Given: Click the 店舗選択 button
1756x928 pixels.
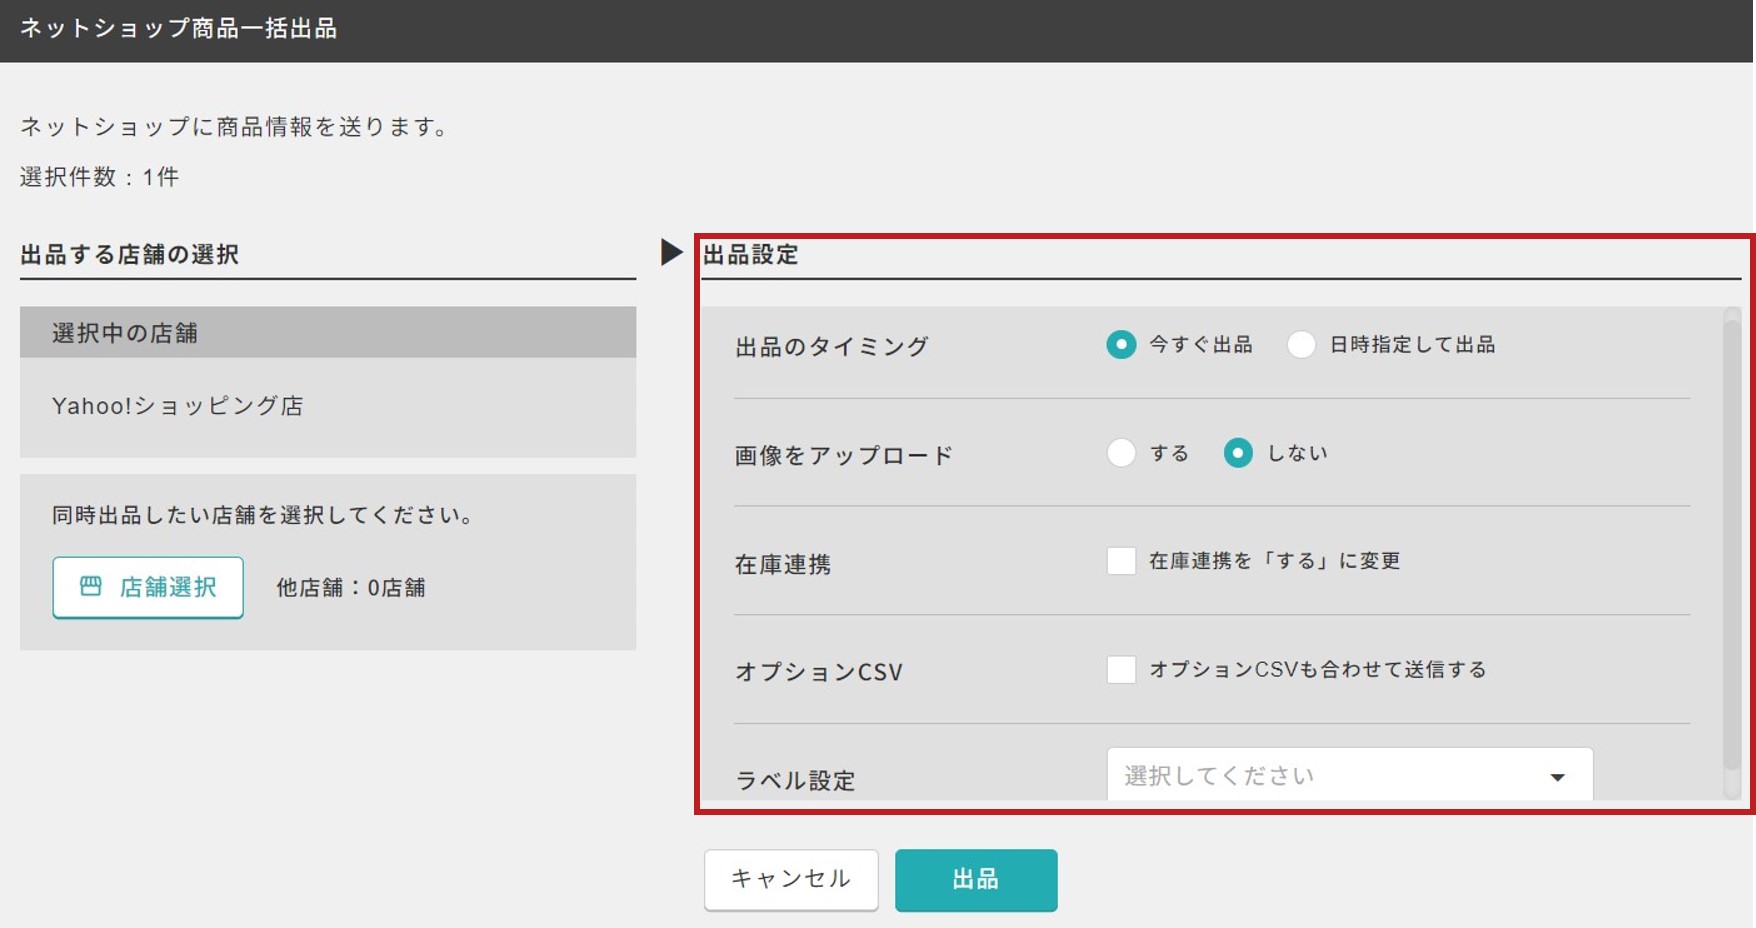Looking at the screenshot, I should pyautogui.click(x=148, y=587).
